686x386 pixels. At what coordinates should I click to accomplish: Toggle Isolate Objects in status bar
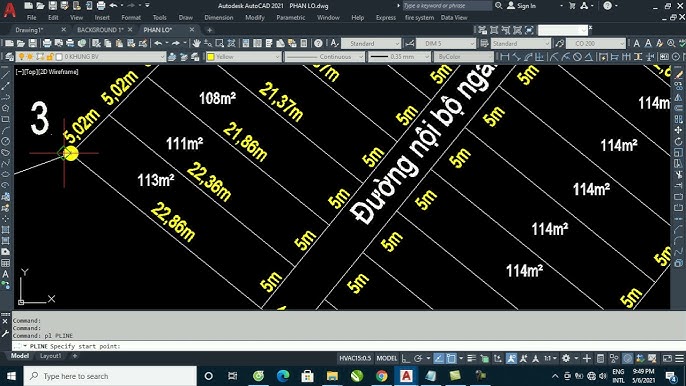coord(614,358)
